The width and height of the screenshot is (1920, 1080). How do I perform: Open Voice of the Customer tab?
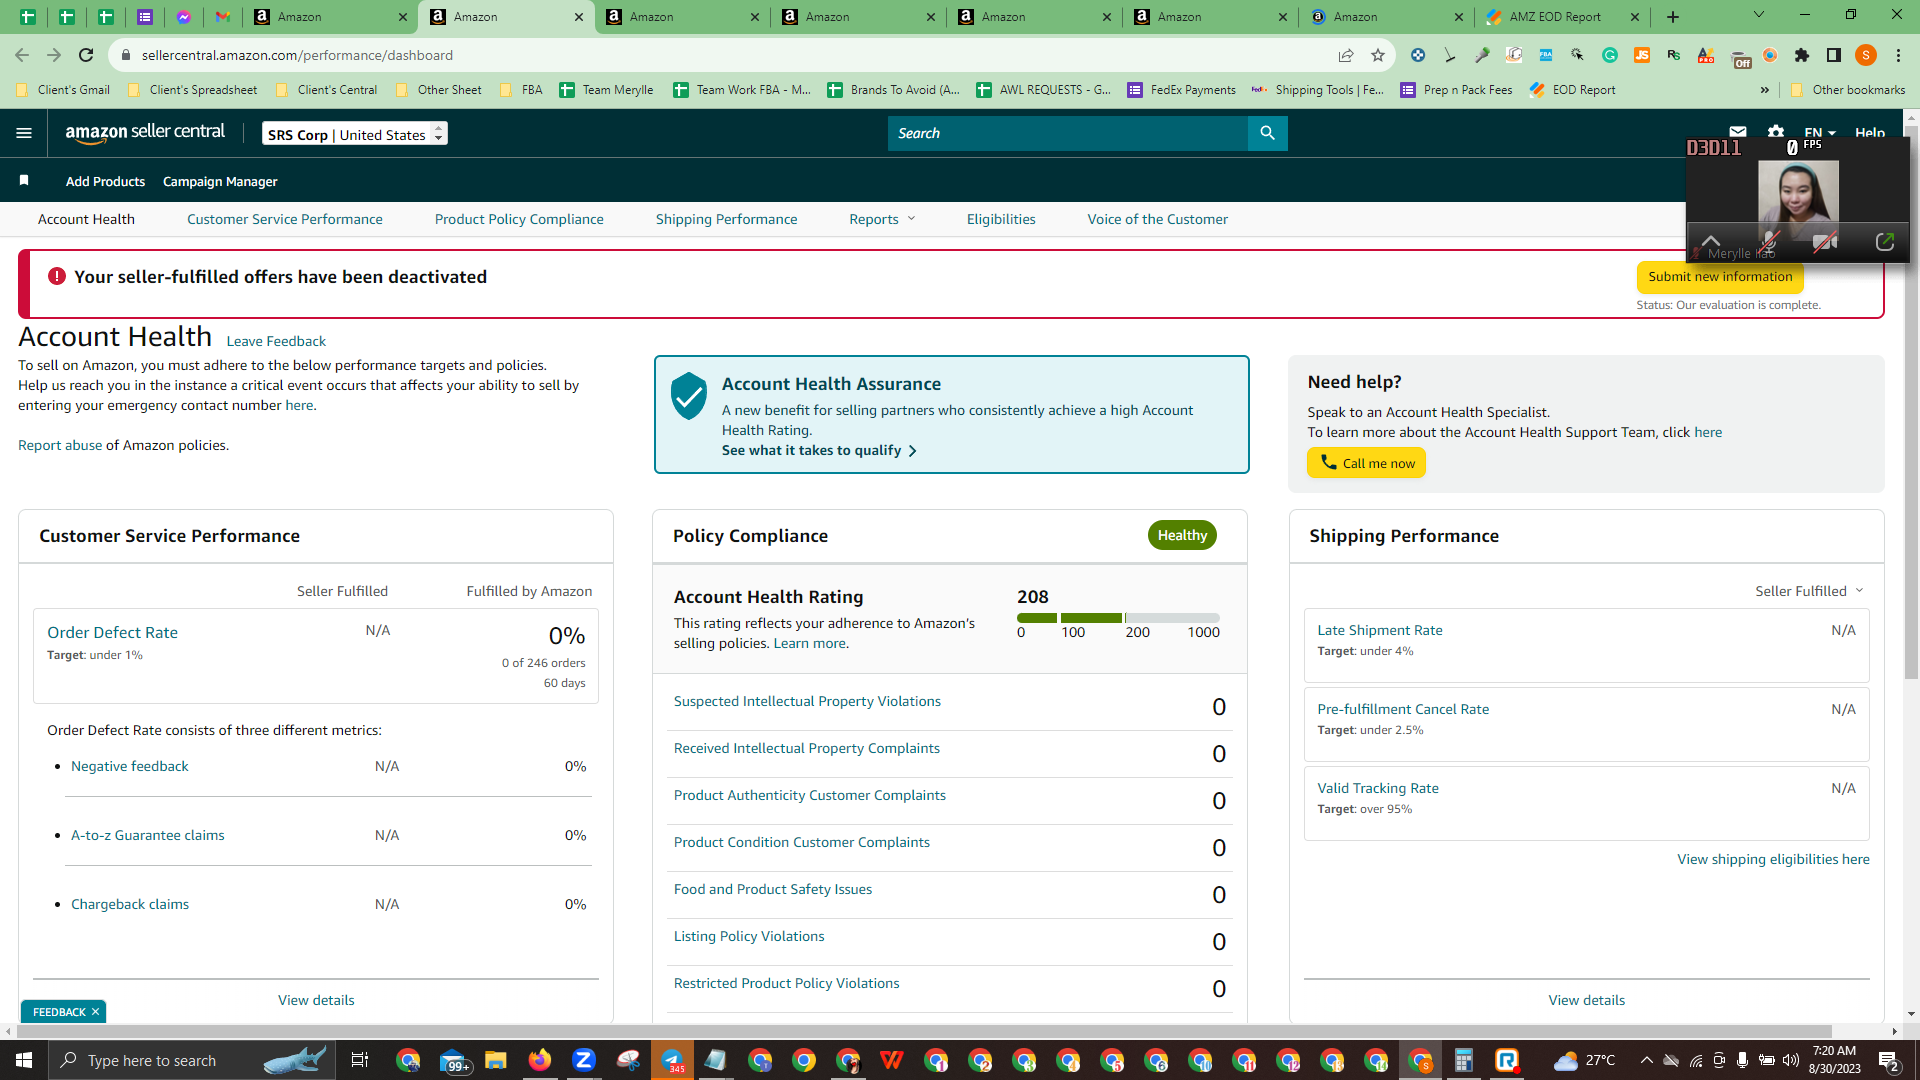[x=1158, y=219]
